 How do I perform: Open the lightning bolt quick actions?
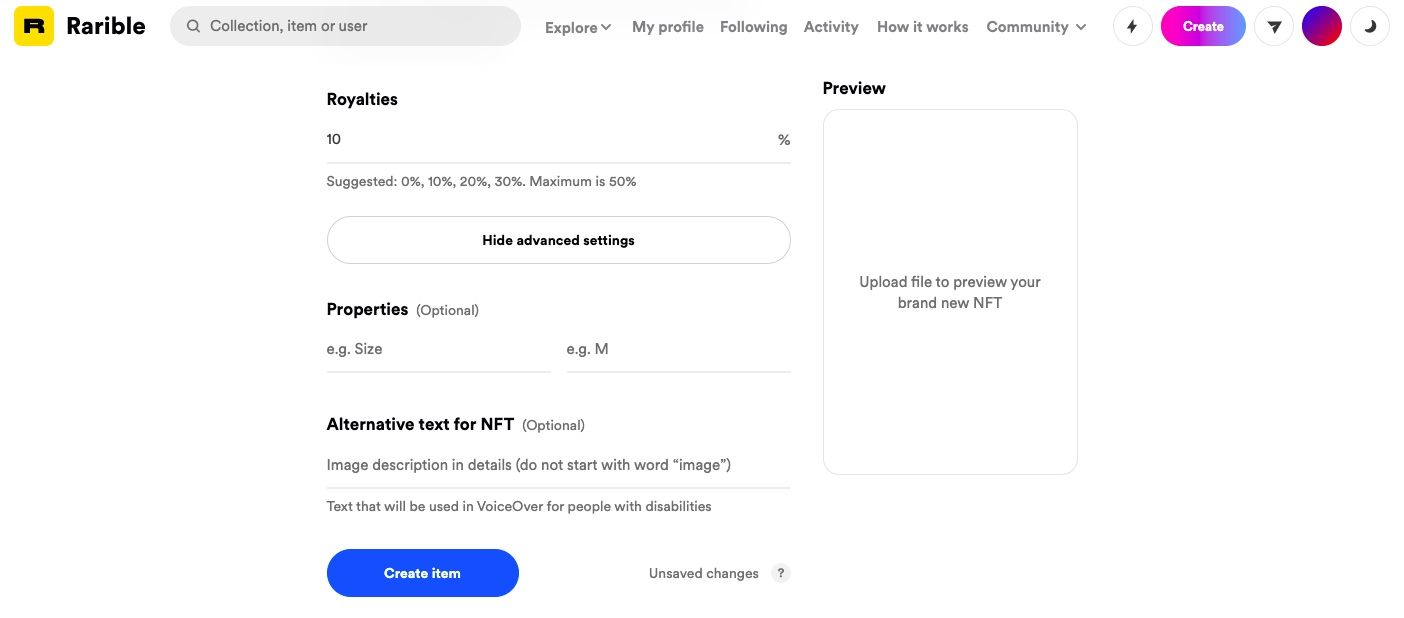coord(1132,27)
